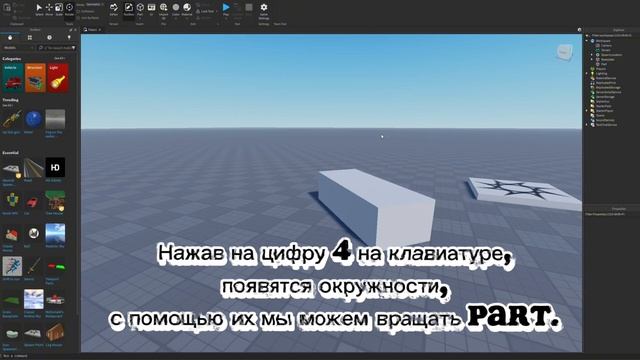Open Game Settings gear
Screen dimensions: 640x360
pyautogui.click(x=264, y=10)
